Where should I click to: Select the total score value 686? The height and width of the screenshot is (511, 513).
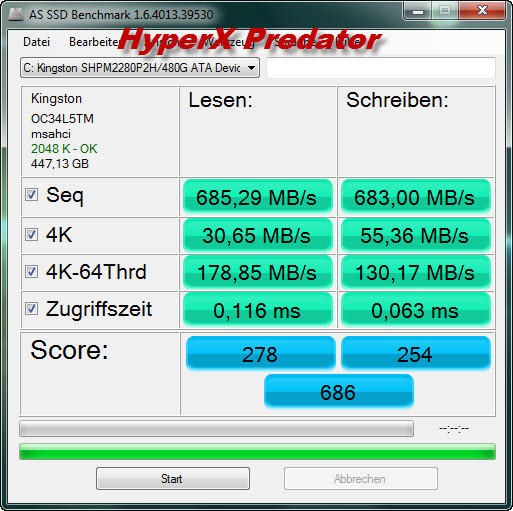pos(338,392)
